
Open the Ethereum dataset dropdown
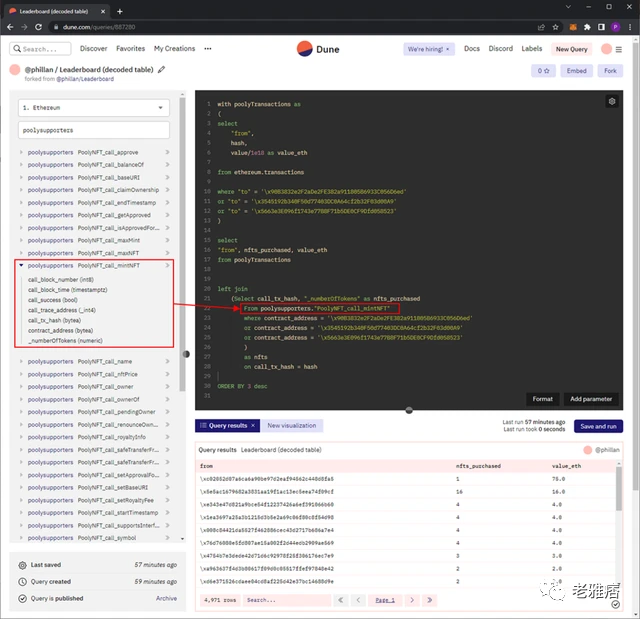click(x=96, y=107)
